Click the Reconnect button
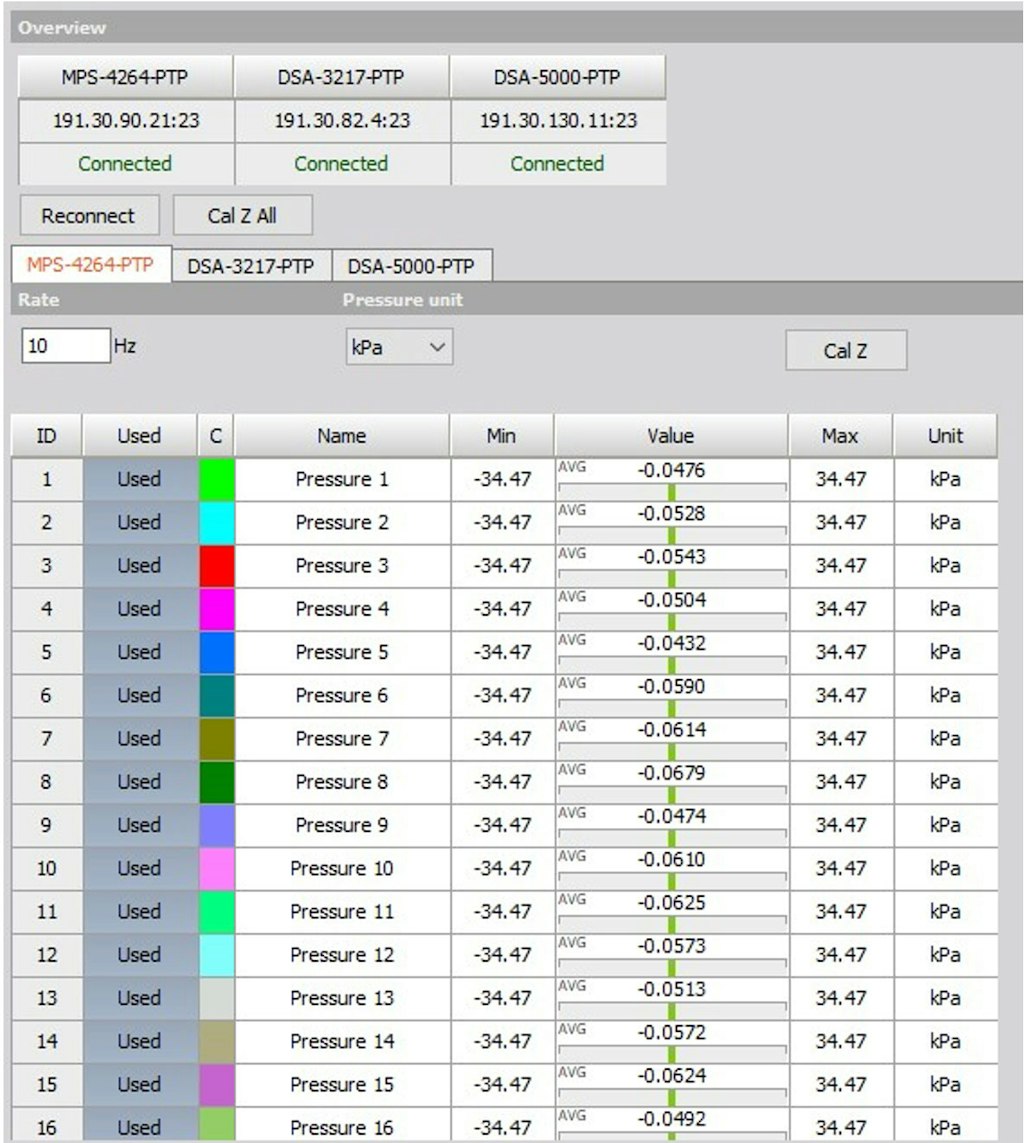Image resolution: width=1024 pixels, height=1143 pixels. pos(89,216)
